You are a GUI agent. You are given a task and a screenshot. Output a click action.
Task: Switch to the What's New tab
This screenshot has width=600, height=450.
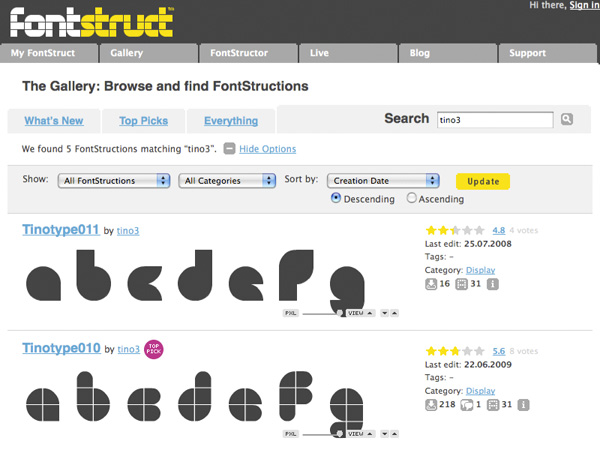click(x=54, y=121)
